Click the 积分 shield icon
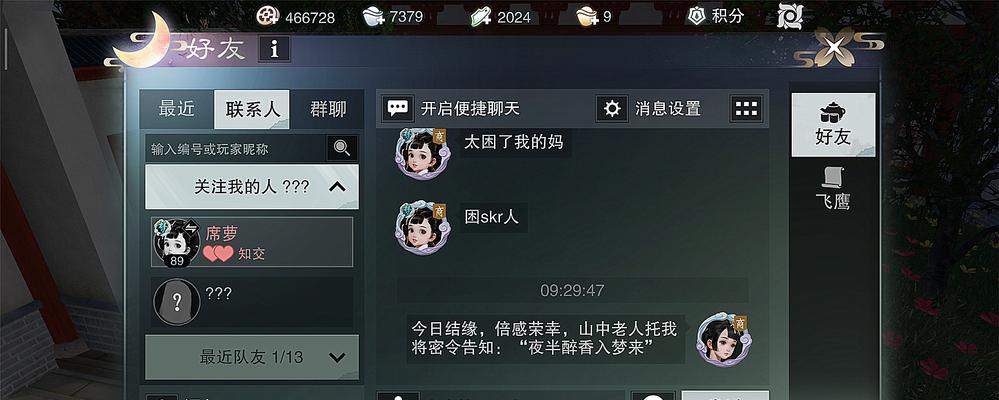 [696, 16]
